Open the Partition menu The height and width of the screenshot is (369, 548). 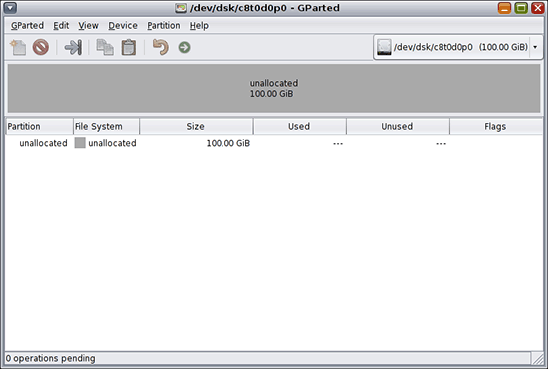tap(164, 26)
